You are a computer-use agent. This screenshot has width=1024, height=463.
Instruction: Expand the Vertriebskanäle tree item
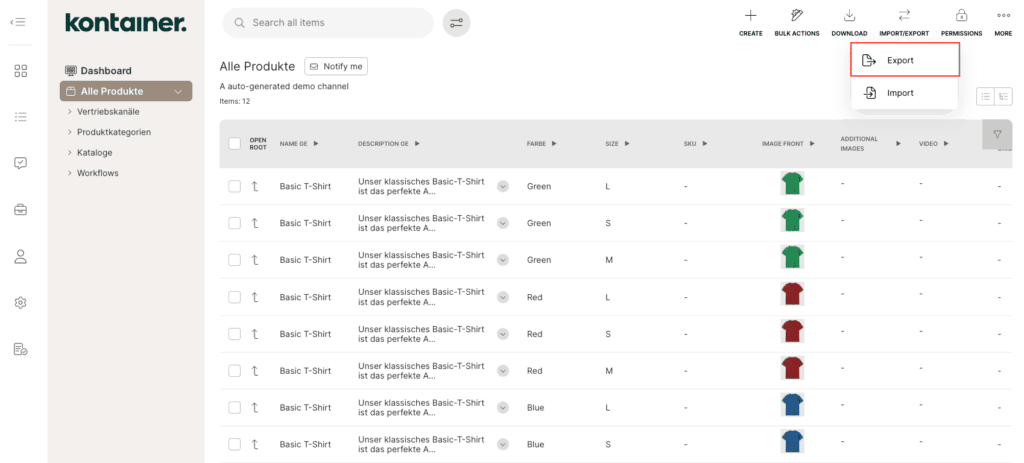pyautogui.click(x=70, y=111)
